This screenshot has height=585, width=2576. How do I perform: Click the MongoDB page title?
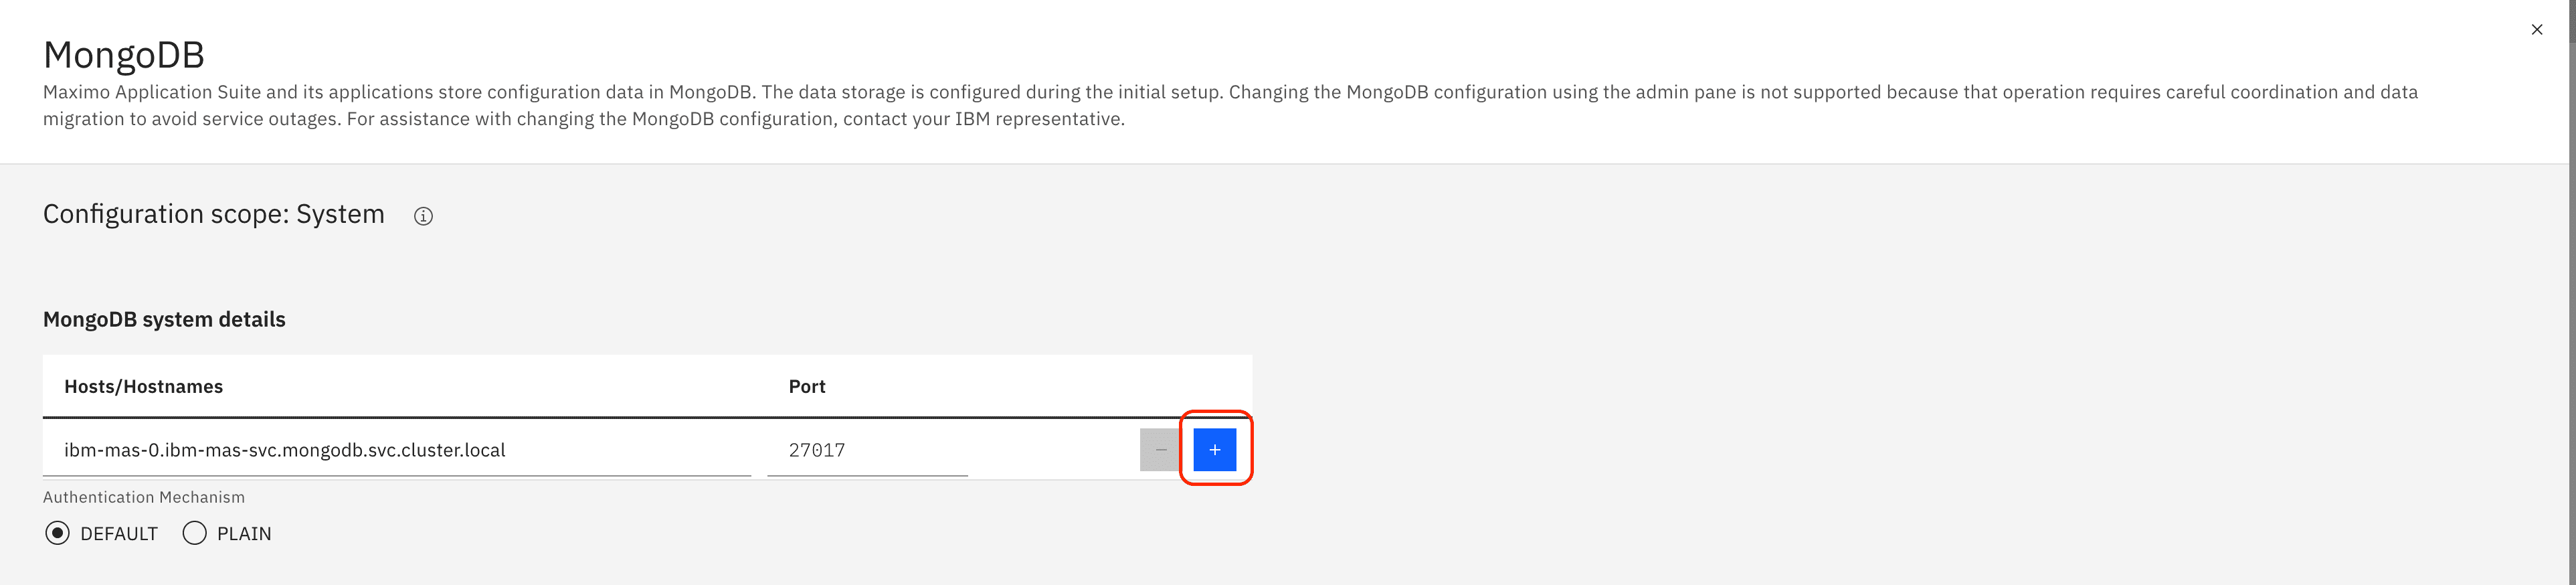(x=124, y=54)
